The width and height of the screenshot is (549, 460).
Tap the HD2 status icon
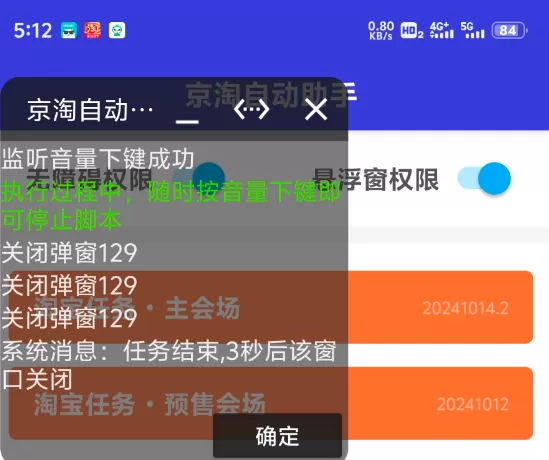click(412, 30)
